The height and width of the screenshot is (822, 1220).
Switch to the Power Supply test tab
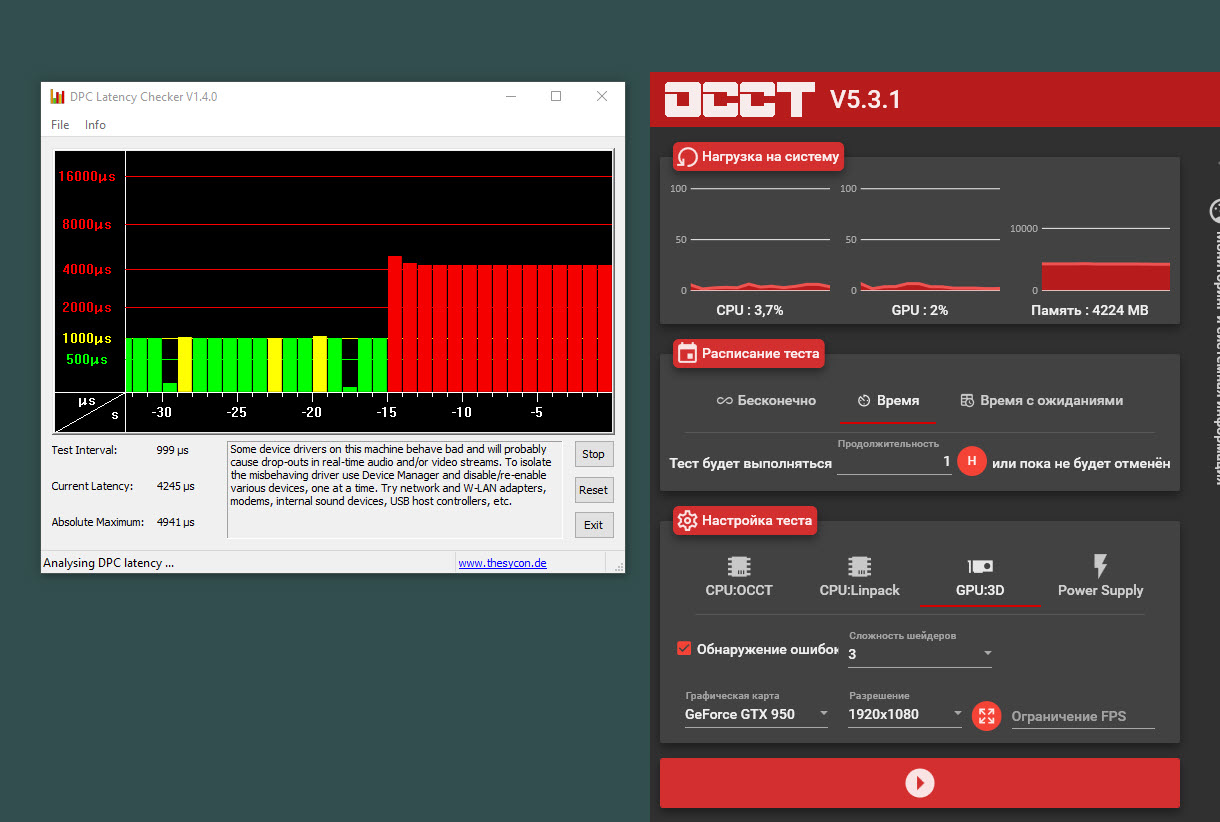click(1100, 578)
